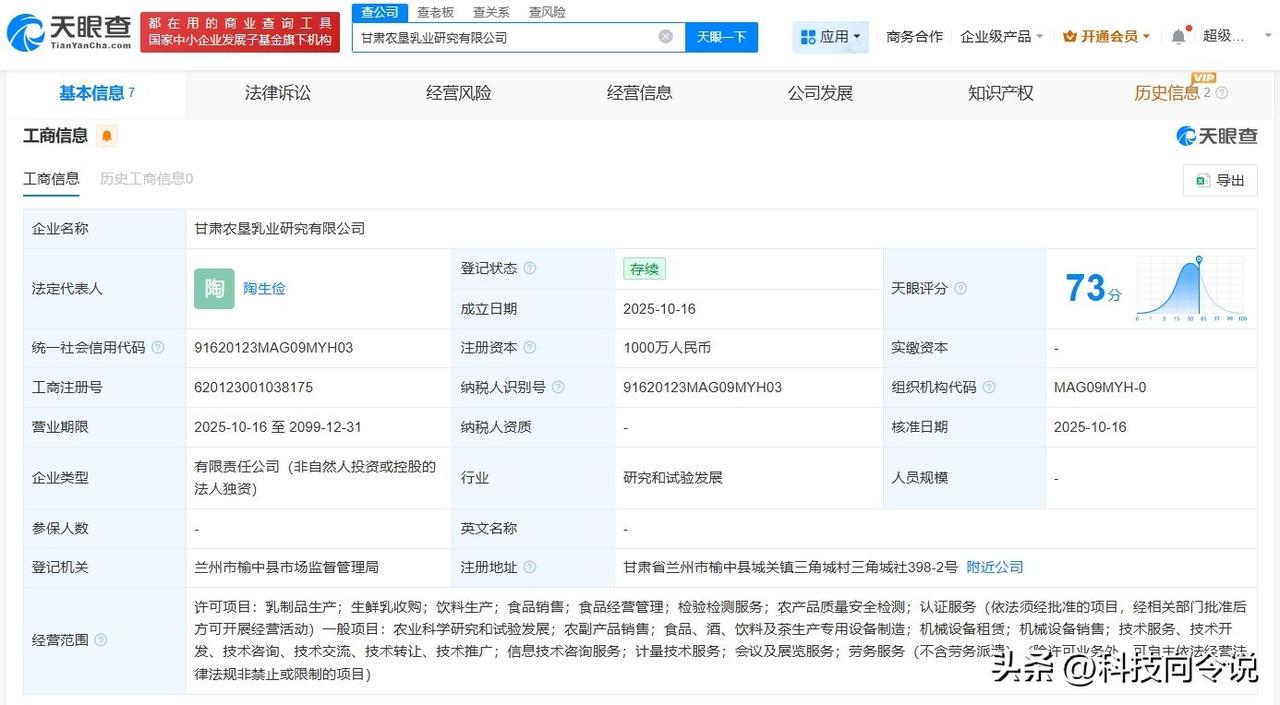Click help icon next to 登记状态

pos(530,268)
